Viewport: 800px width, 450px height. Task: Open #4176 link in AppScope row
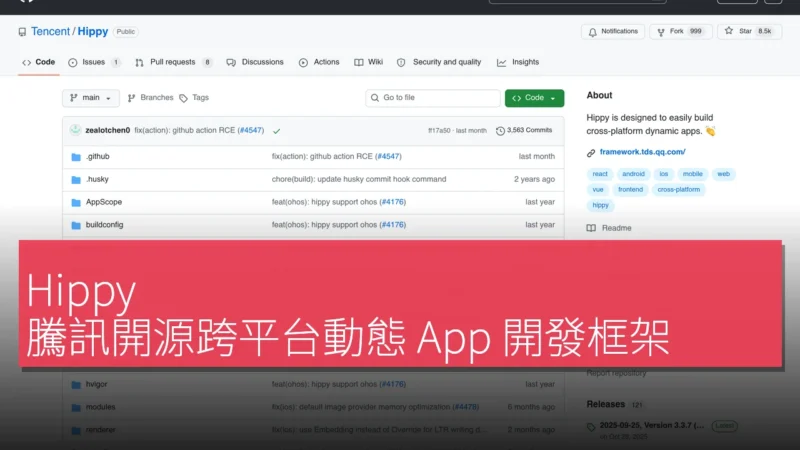pos(392,202)
